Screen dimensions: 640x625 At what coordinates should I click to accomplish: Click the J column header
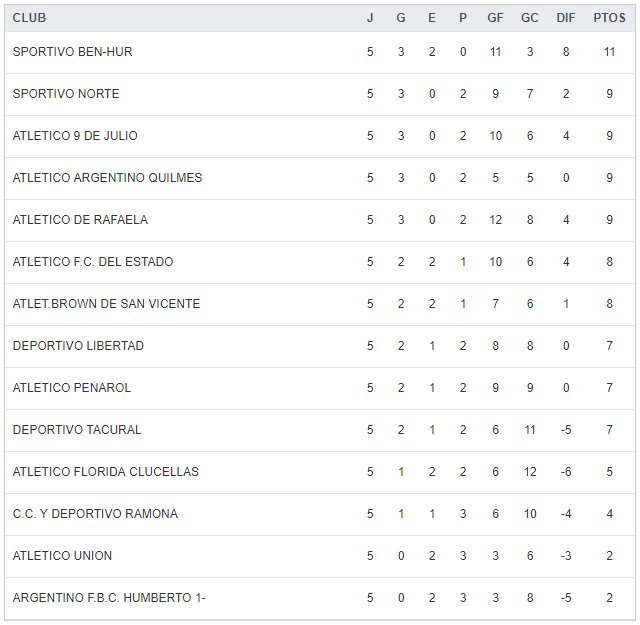pos(370,18)
